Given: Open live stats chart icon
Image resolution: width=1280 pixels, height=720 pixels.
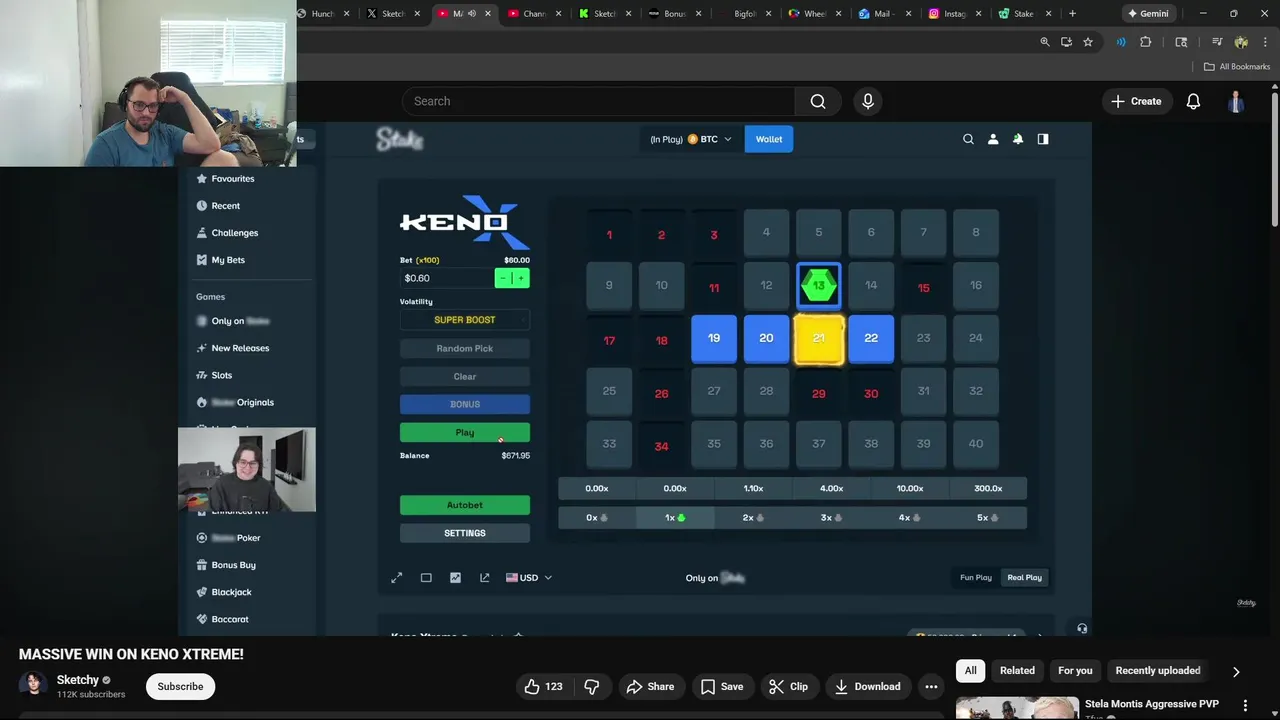Looking at the screenshot, I should (455, 577).
